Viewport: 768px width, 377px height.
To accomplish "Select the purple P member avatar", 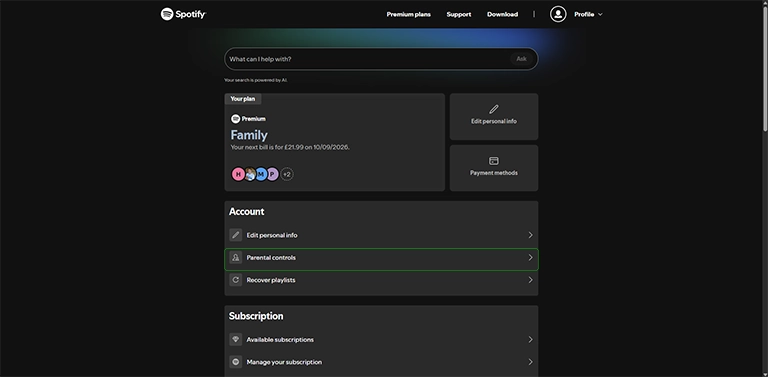I will point(272,174).
